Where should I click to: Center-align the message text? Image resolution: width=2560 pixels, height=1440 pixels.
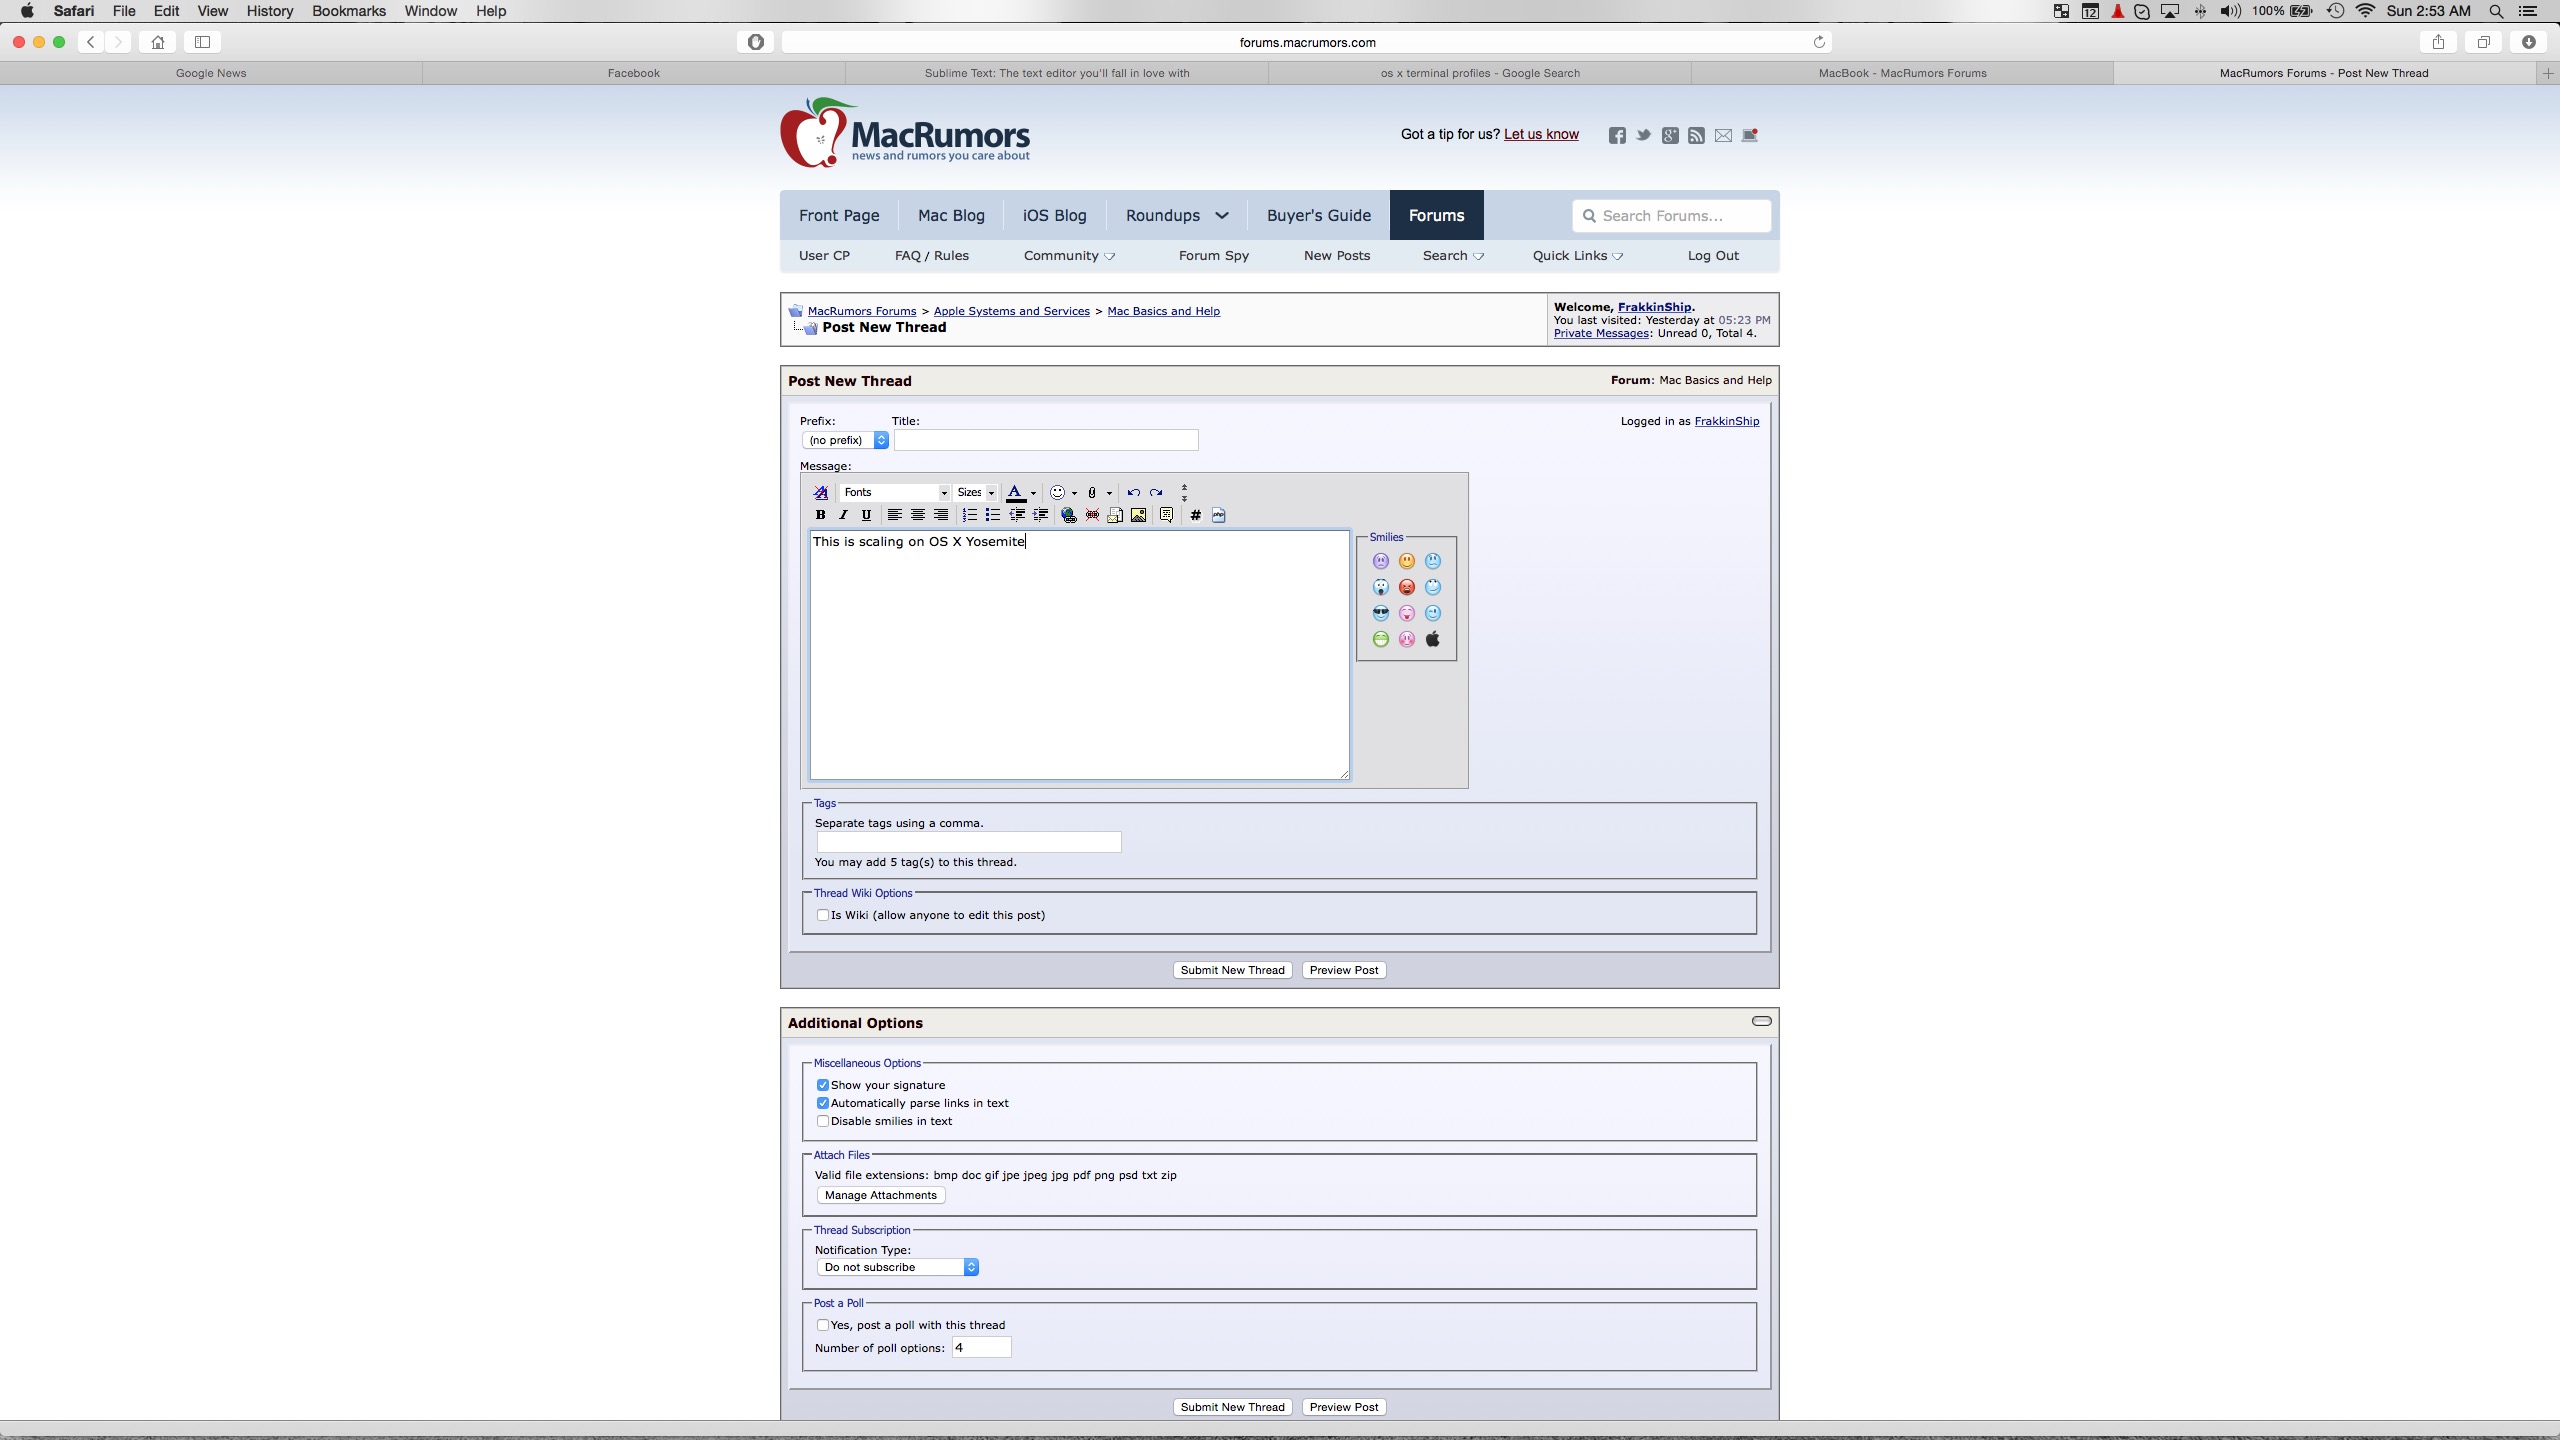pos(917,515)
